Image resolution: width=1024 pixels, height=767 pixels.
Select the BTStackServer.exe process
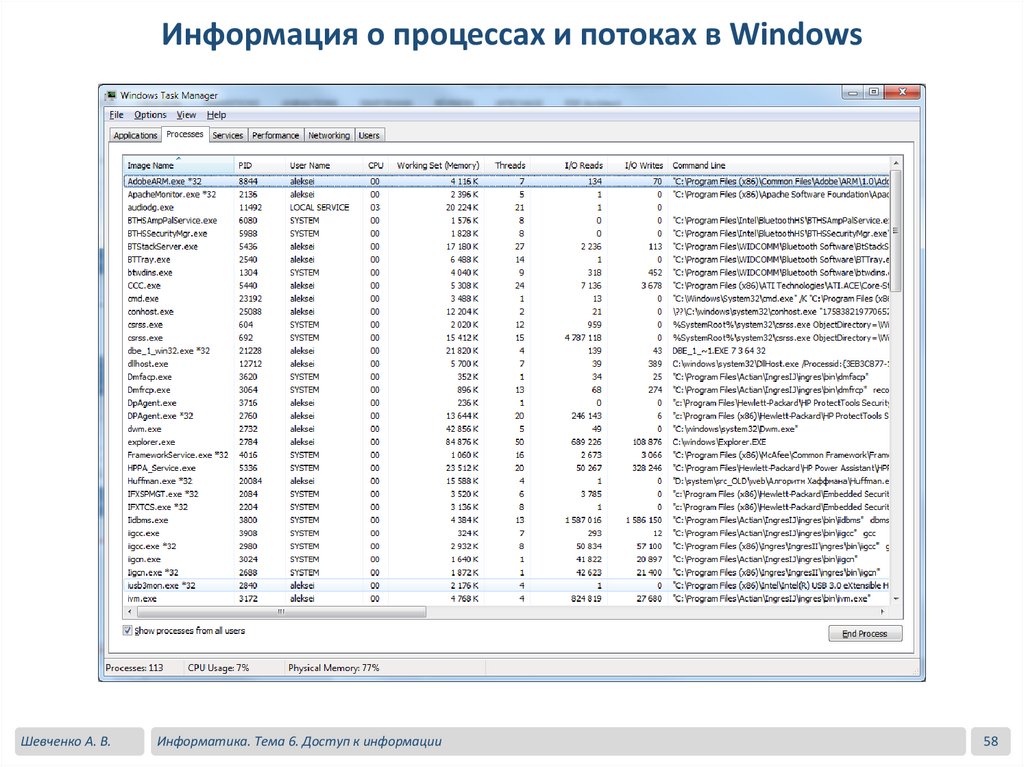pos(506,247)
